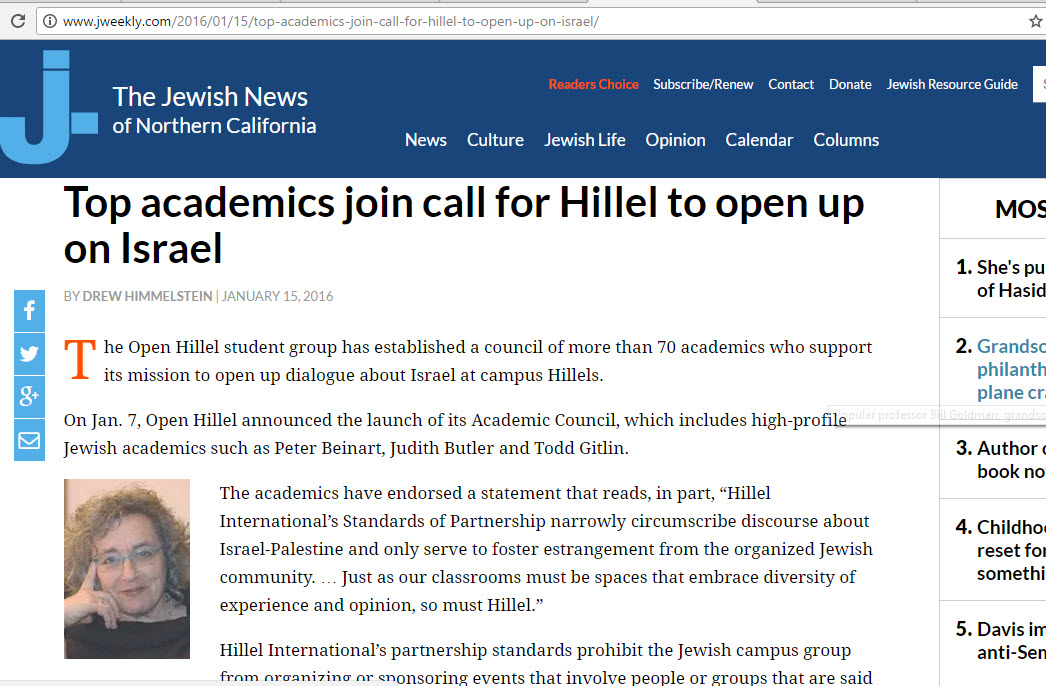
Task: Email this article envelope icon
Action: (x=29, y=440)
